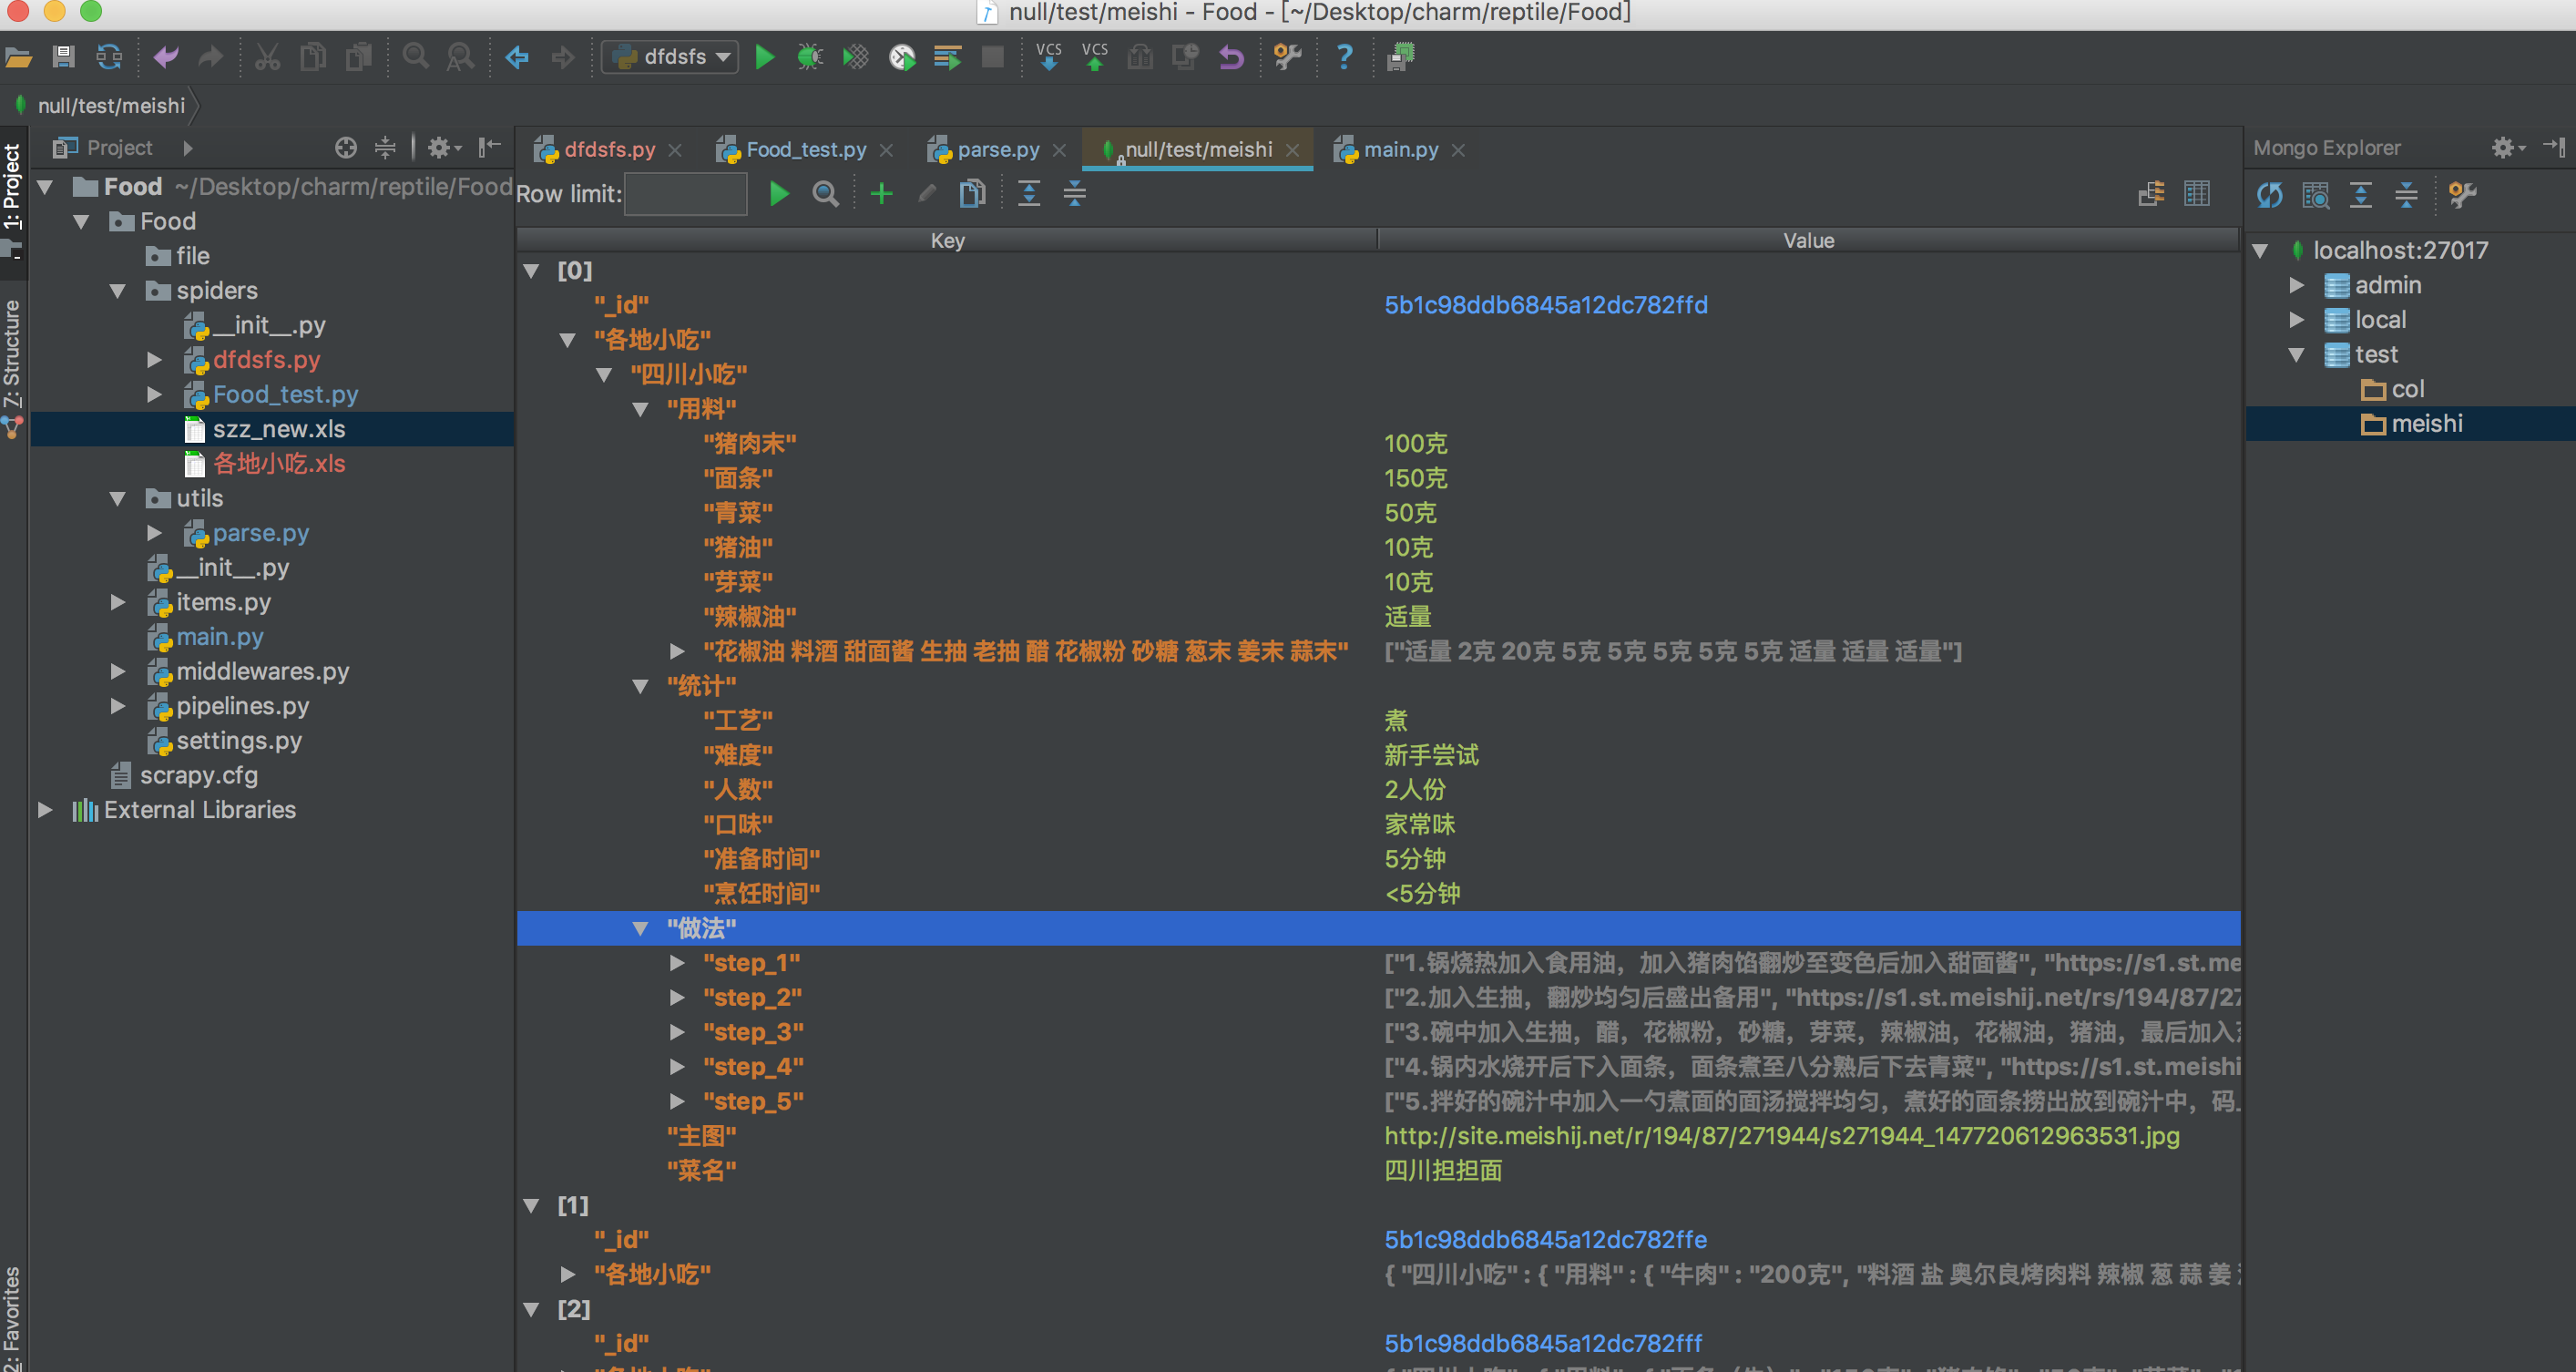Open the Project panel gear settings
The height and width of the screenshot is (1372, 2576).
pyautogui.click(x=443, y=148)
